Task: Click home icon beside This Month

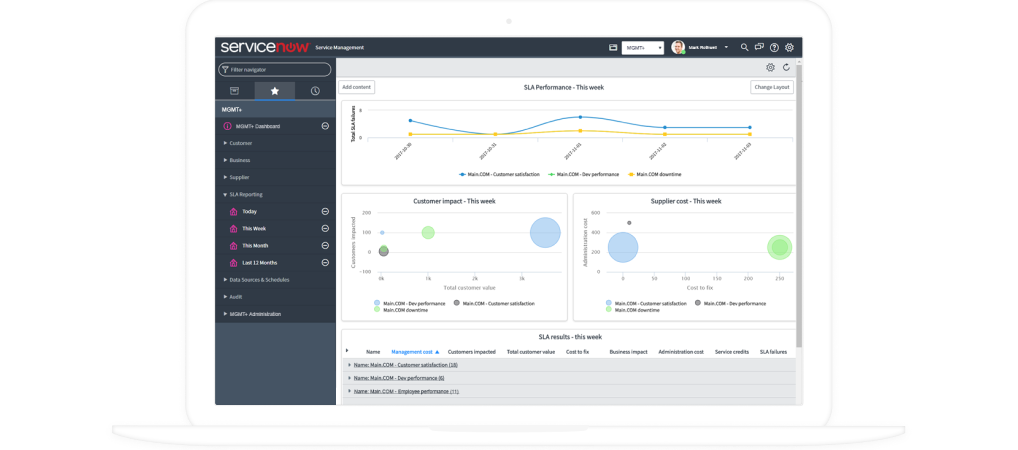Action: (233, 245)
